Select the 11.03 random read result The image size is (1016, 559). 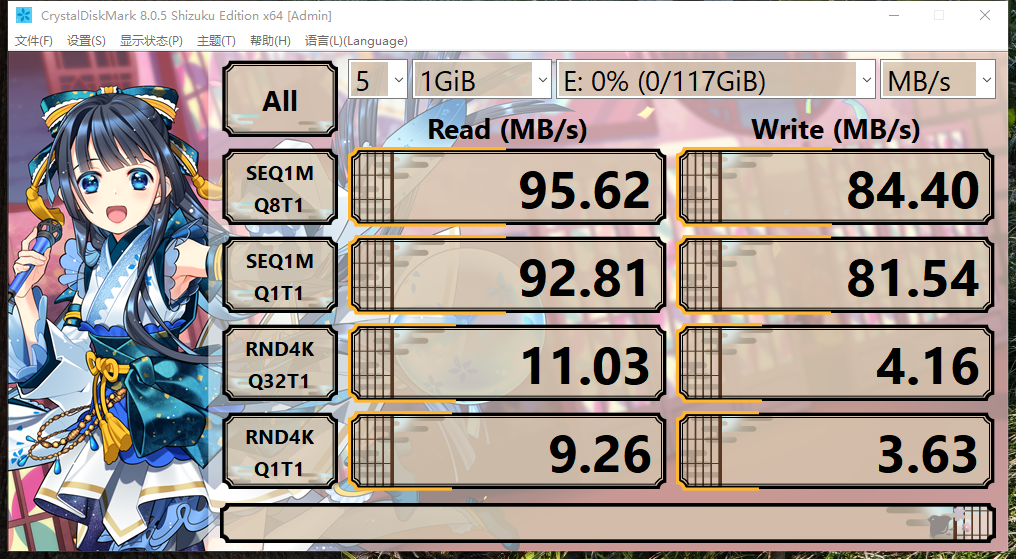point(508,363)
